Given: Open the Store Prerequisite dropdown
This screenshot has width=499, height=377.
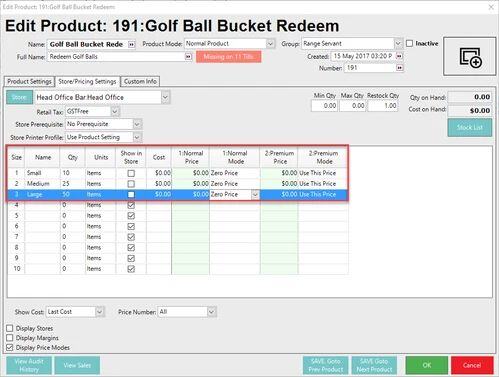Looking at the screenshot, I should point(137,124).
